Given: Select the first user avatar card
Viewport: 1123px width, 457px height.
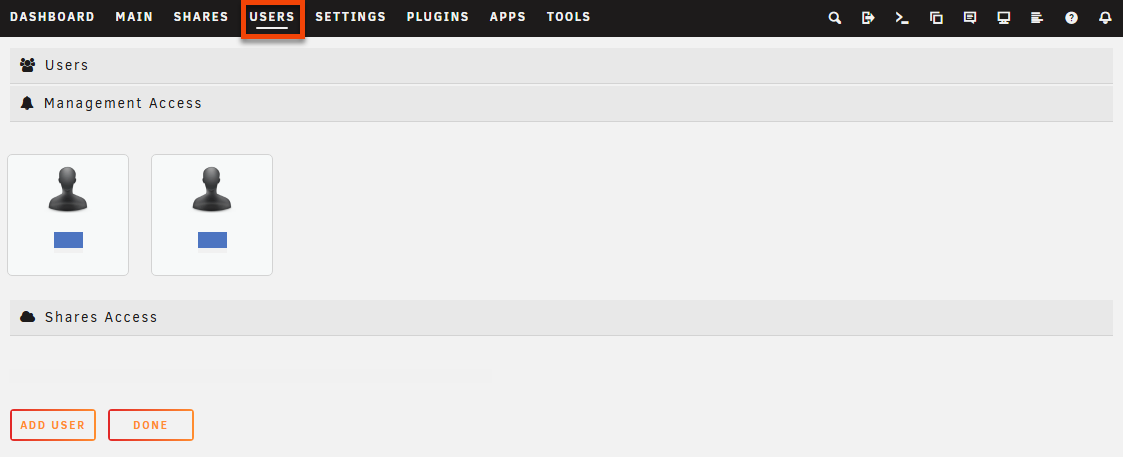Looking at the screenshot, I should 68,214.
